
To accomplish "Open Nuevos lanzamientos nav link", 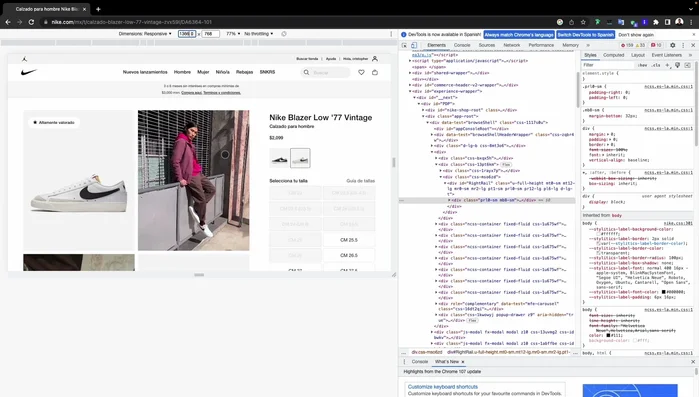I will [145, 72].
